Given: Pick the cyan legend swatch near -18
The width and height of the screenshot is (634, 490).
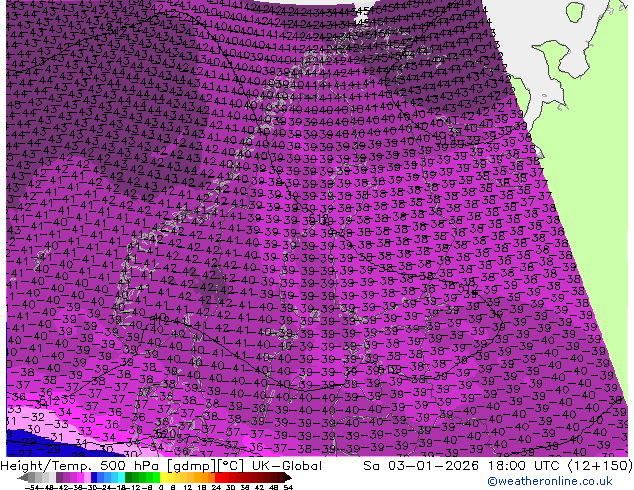Looking at the screenshot, I should [121, 477].
